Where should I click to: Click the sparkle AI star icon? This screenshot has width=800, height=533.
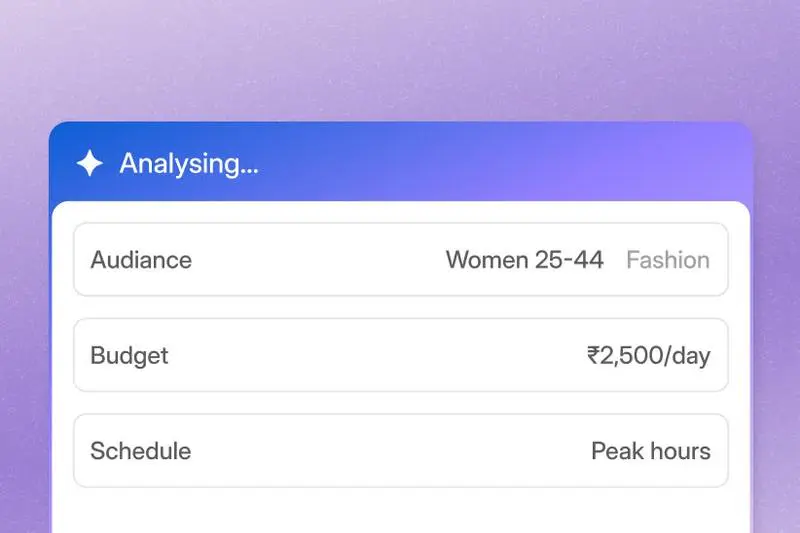tap(89, 163)
